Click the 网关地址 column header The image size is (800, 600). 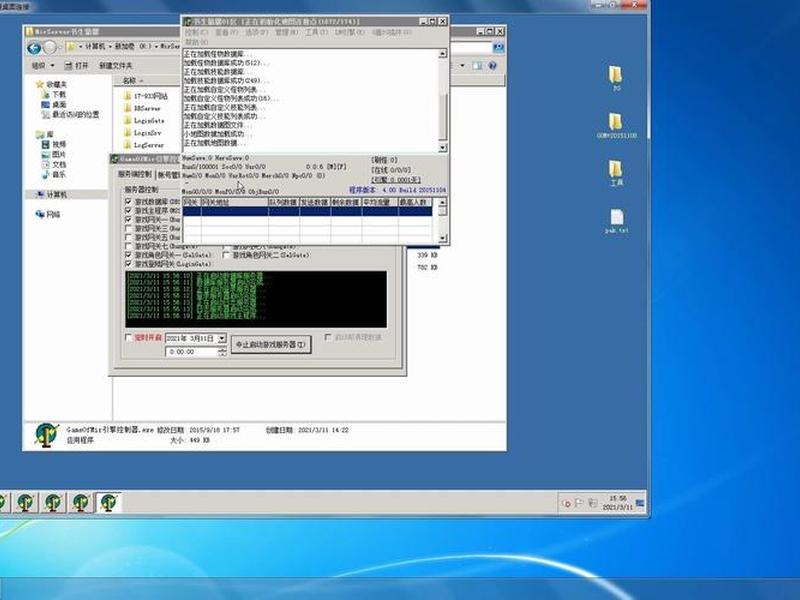[x=235, y=203]
